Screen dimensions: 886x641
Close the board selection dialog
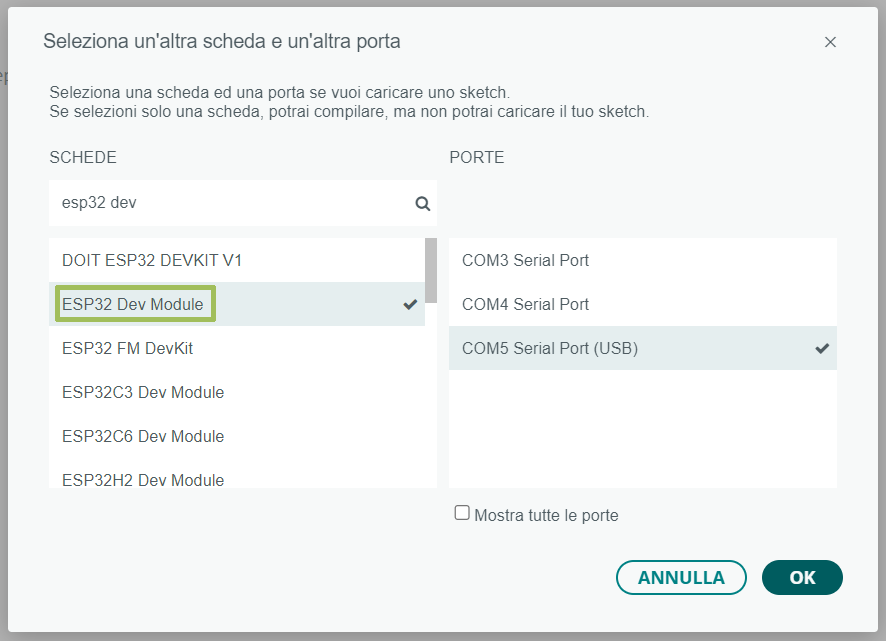tap(829, 42)
